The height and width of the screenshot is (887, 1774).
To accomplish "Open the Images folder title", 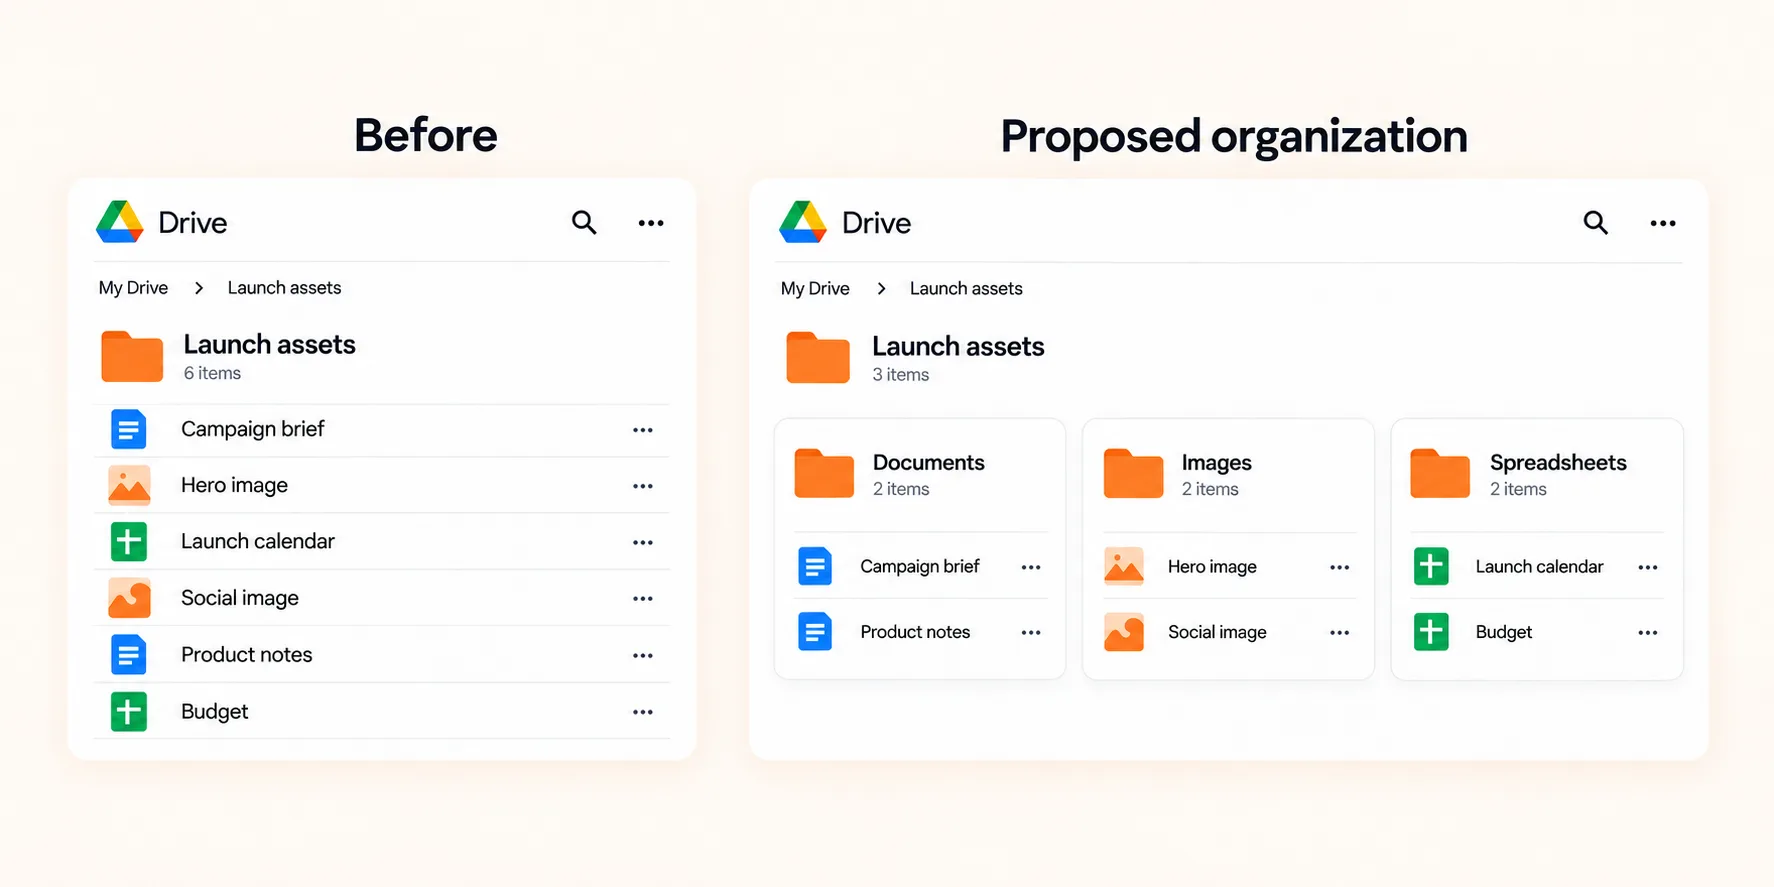I will (x=1216, y=463).
